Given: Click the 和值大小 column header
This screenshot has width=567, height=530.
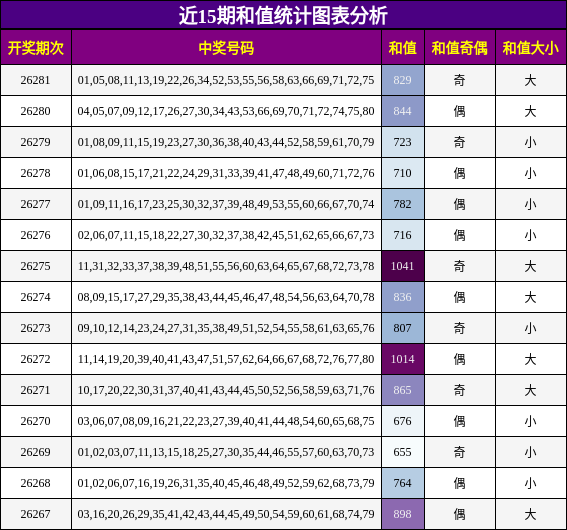Looking at the screenshot, I should tap(530, 48).
